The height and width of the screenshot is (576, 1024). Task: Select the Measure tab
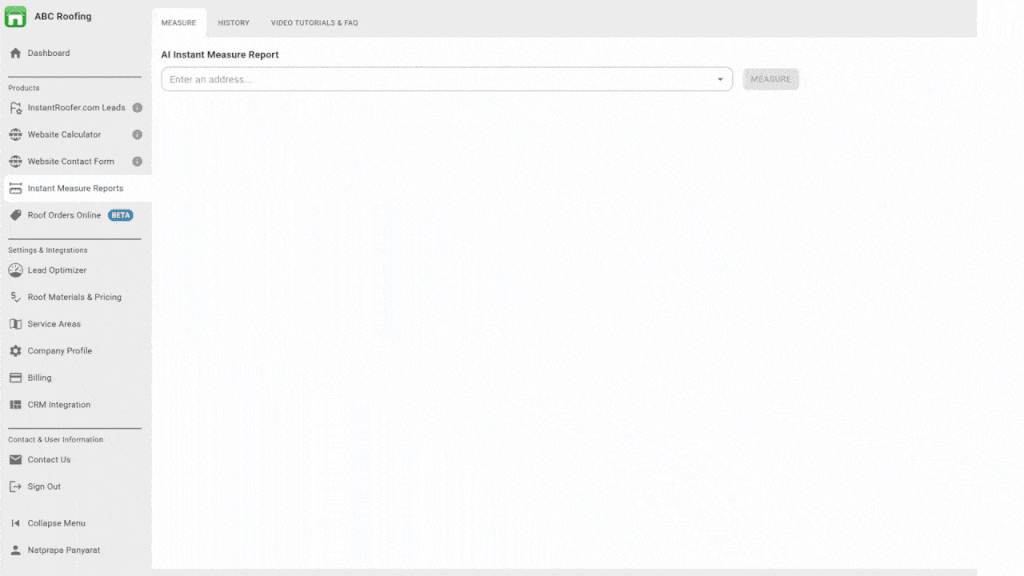pos(179,23)
